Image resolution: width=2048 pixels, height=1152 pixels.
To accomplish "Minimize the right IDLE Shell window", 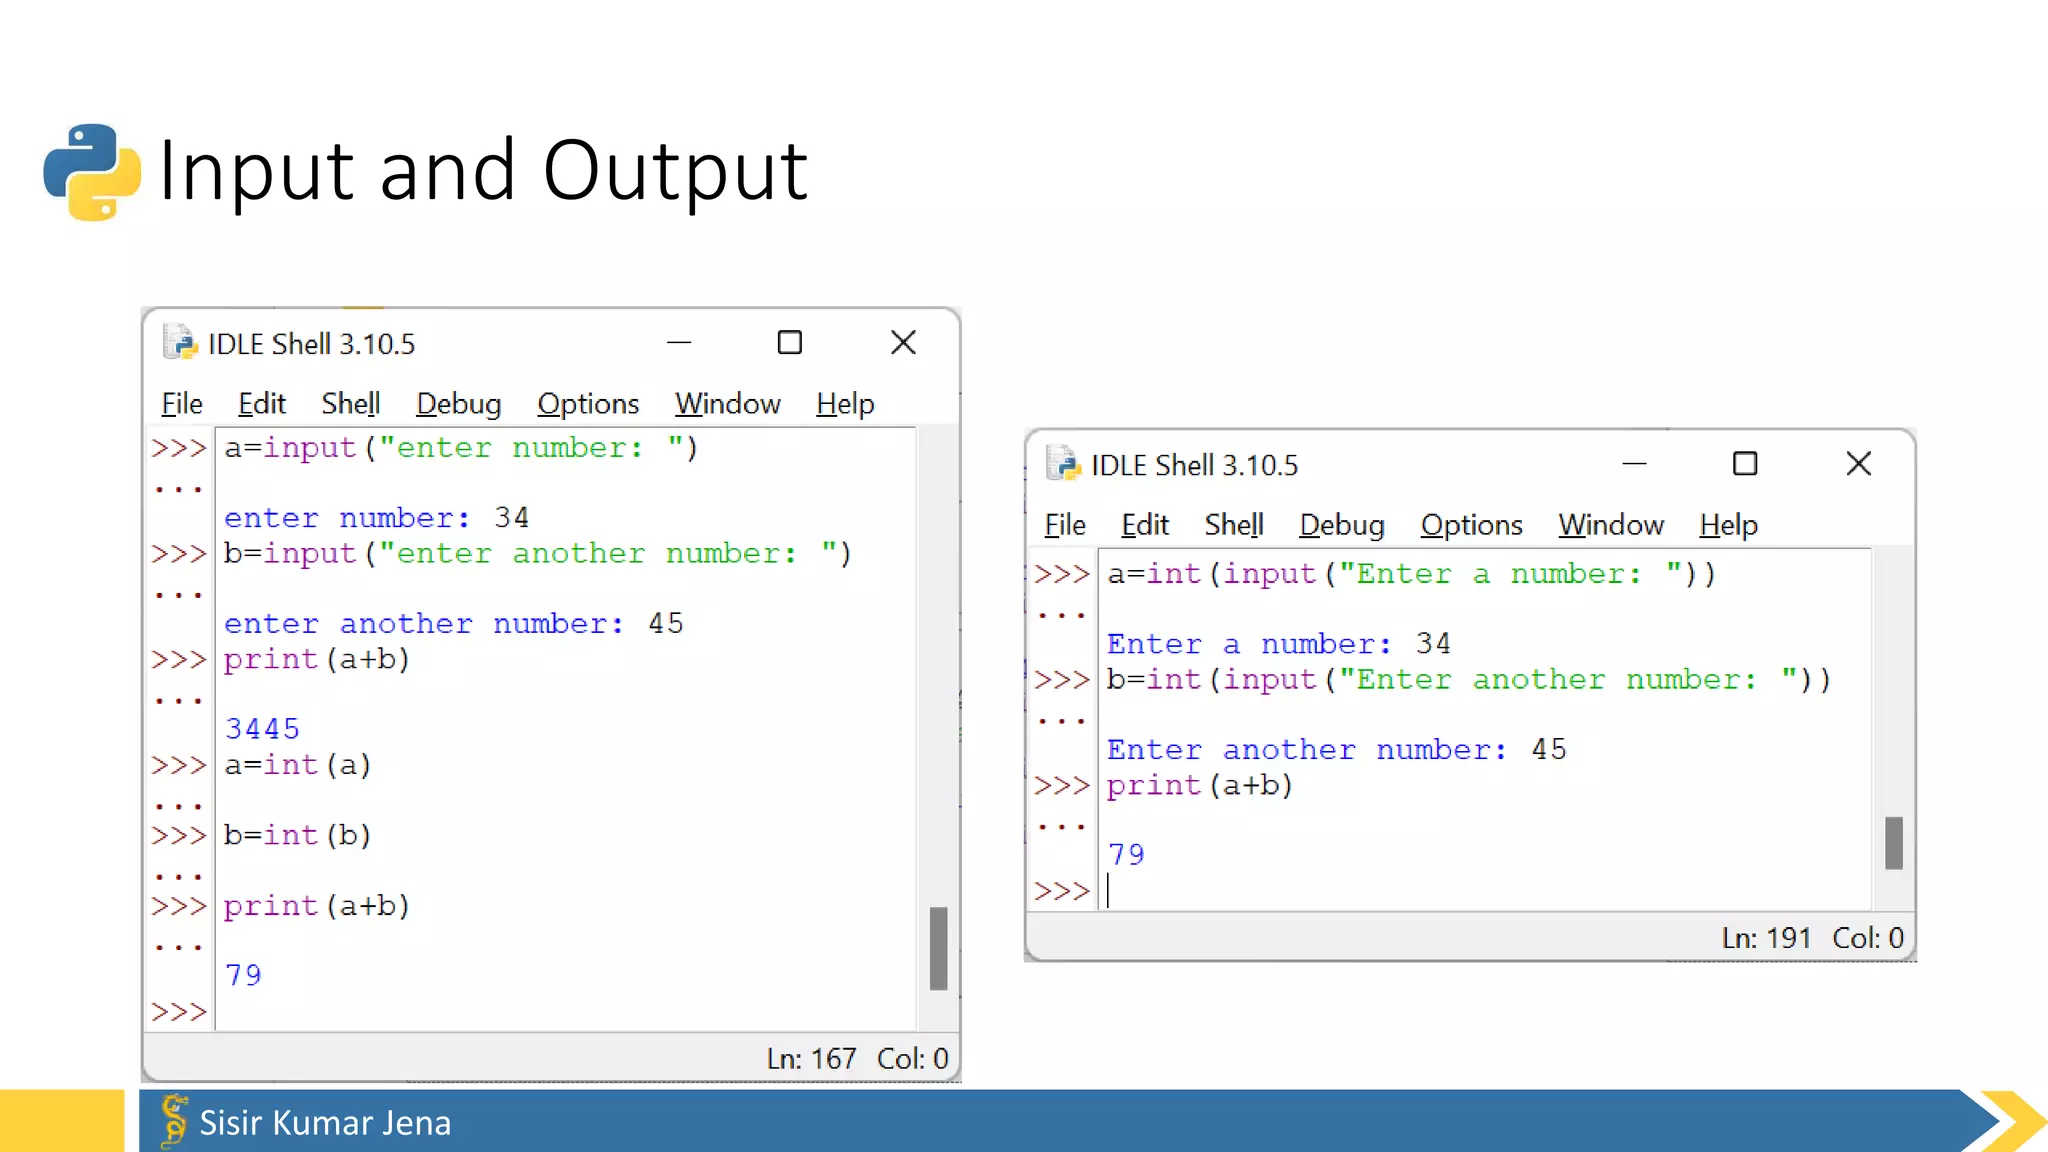I will (1634, 464).
